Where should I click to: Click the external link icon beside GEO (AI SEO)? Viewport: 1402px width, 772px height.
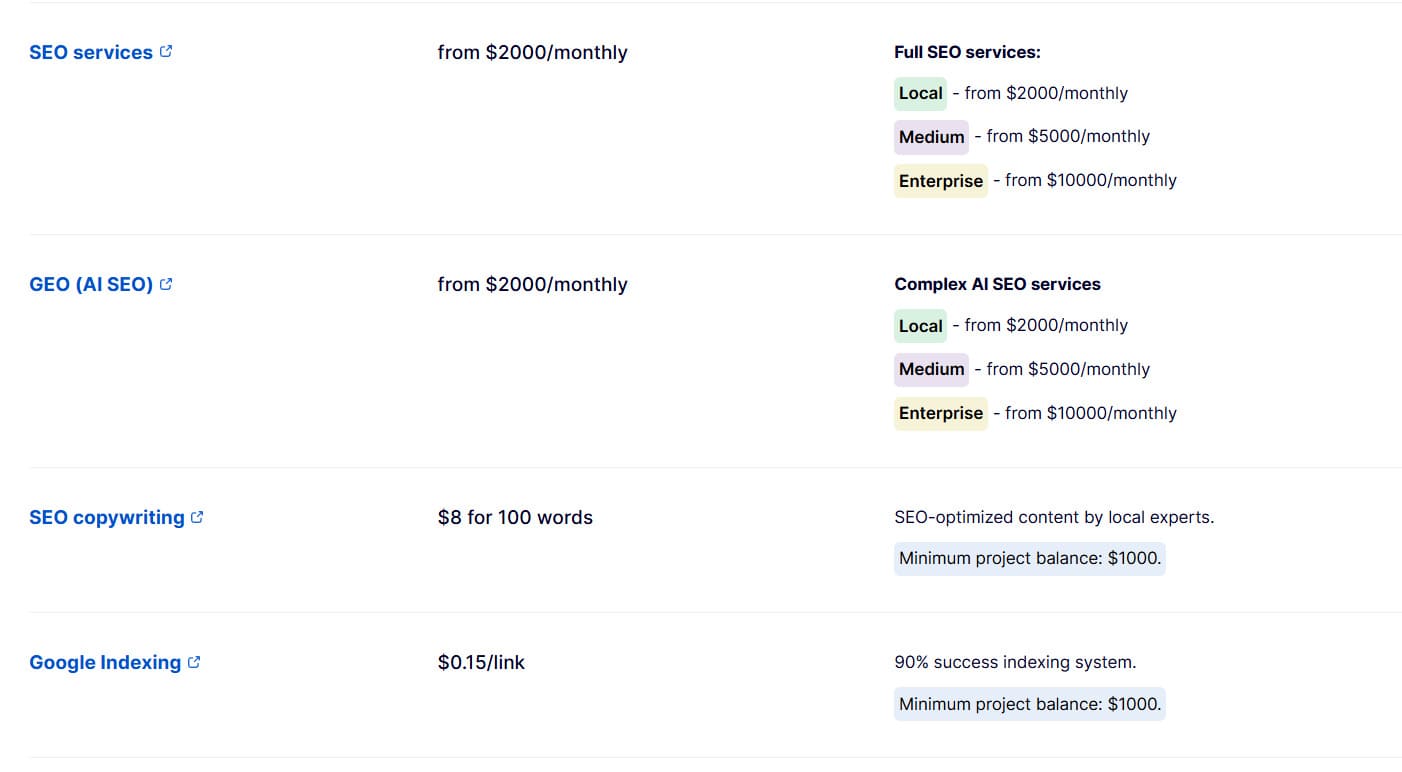166,283
